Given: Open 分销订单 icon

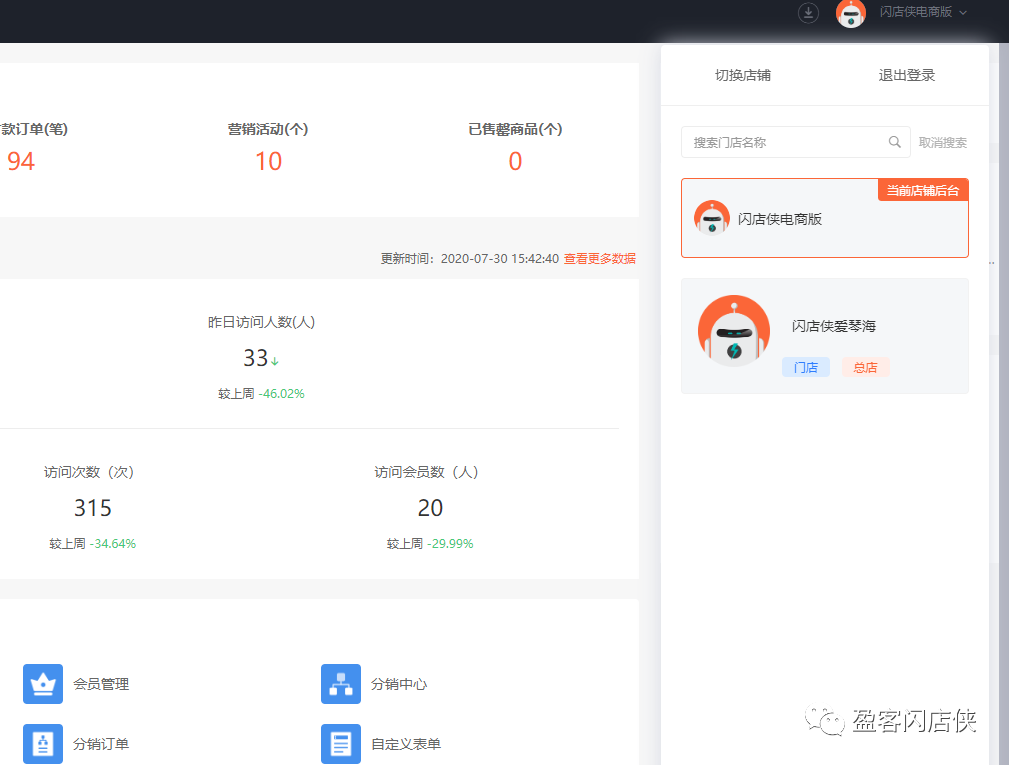Looking at the screenshot, I should pyautogui.click(x=43, y=744).
